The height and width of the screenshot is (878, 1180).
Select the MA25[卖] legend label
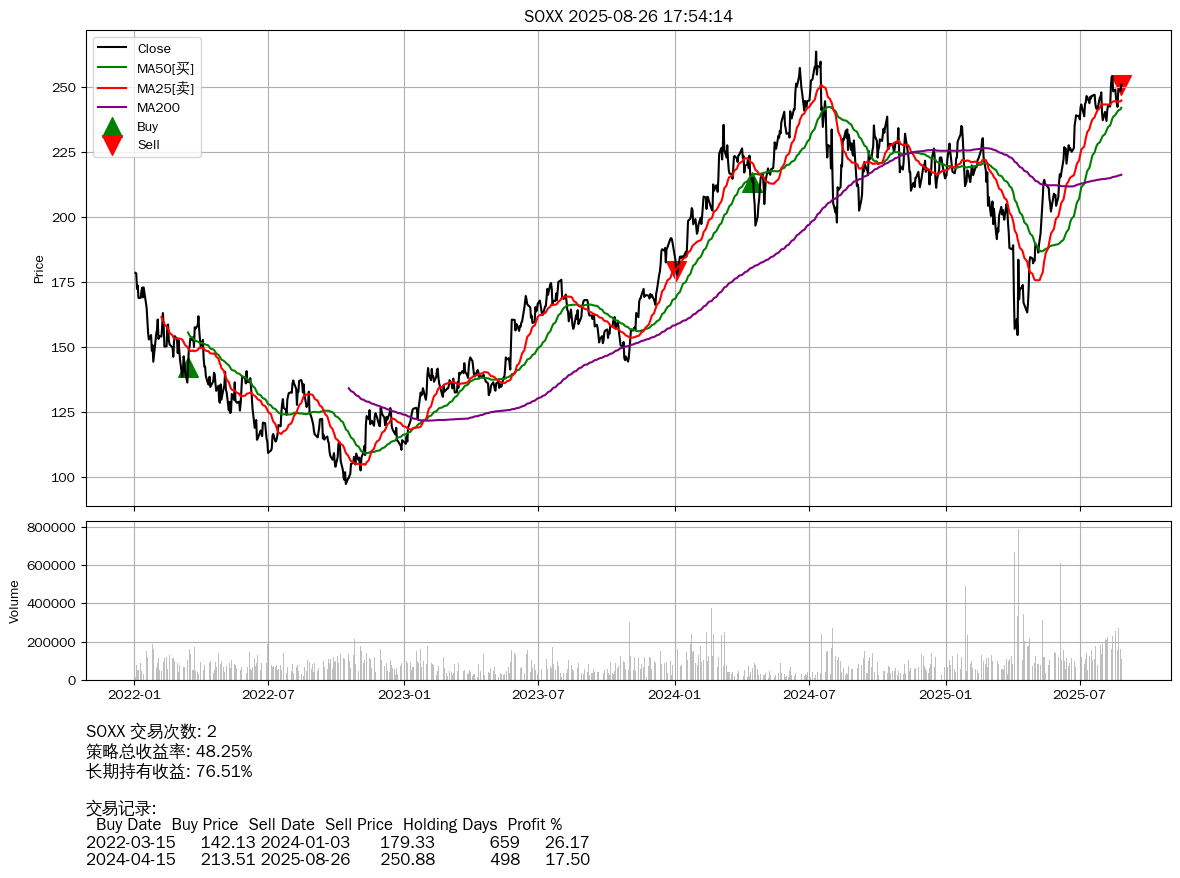165,88
